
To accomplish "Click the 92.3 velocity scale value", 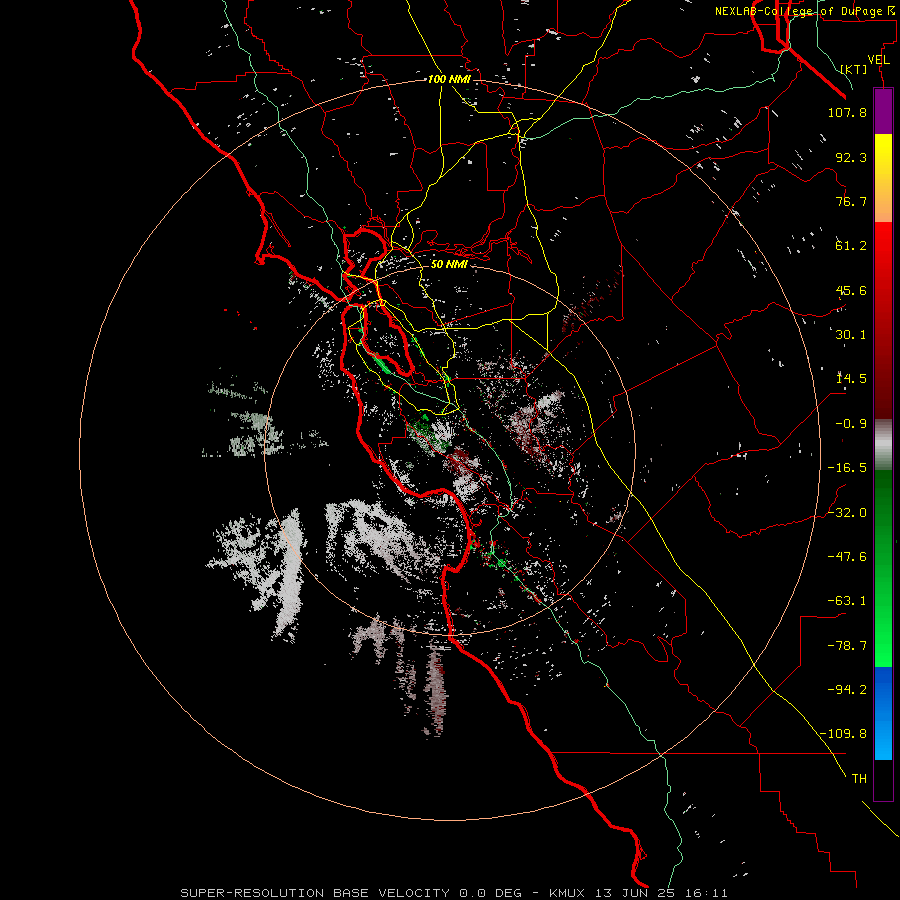I will click(x=851, y=157).
